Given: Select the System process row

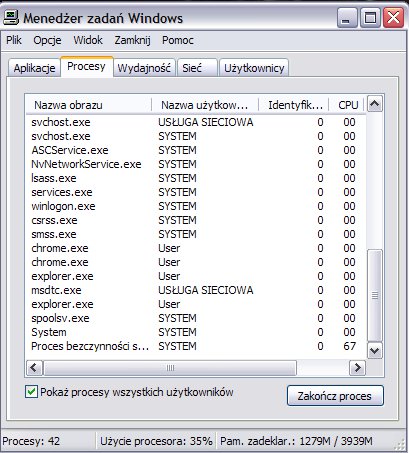Looking at the screenshot, I should click(196, 332).
